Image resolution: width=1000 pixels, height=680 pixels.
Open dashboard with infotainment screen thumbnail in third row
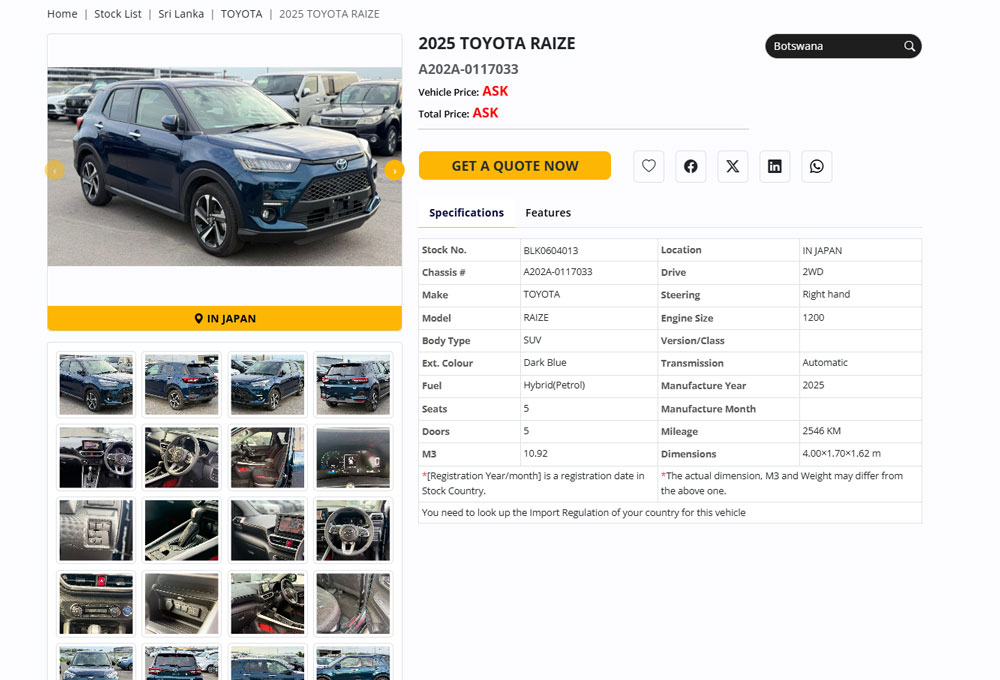pyautogui.click(x=268, y=530)
